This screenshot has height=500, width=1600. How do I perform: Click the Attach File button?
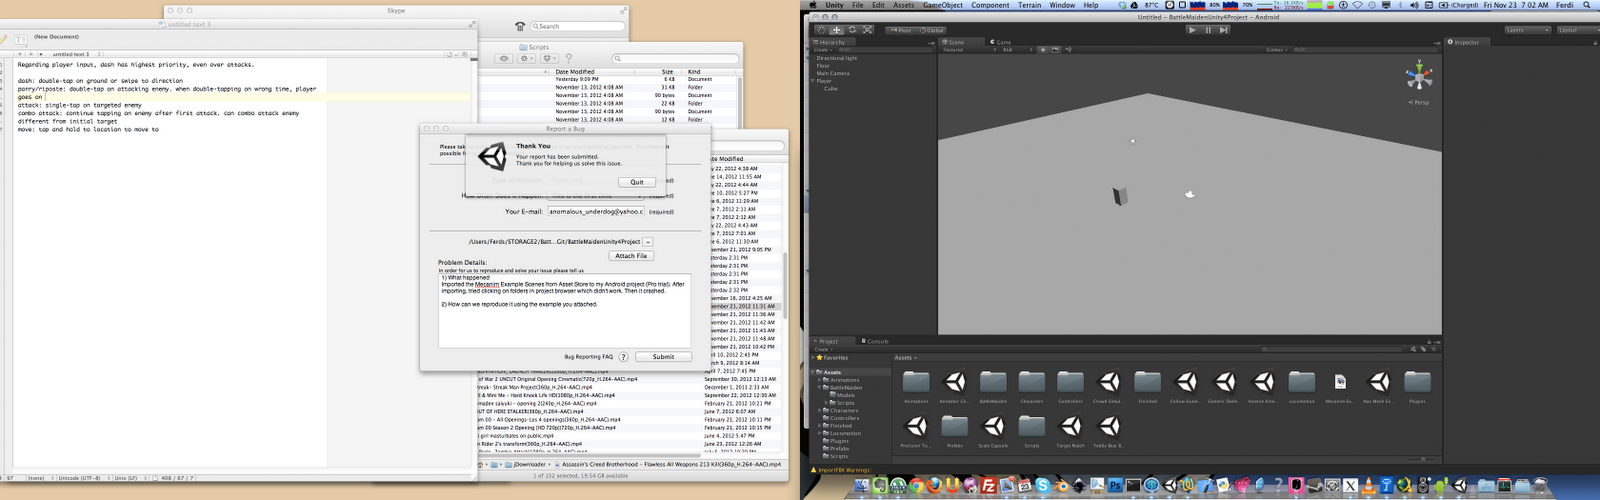tap(631, 256)
